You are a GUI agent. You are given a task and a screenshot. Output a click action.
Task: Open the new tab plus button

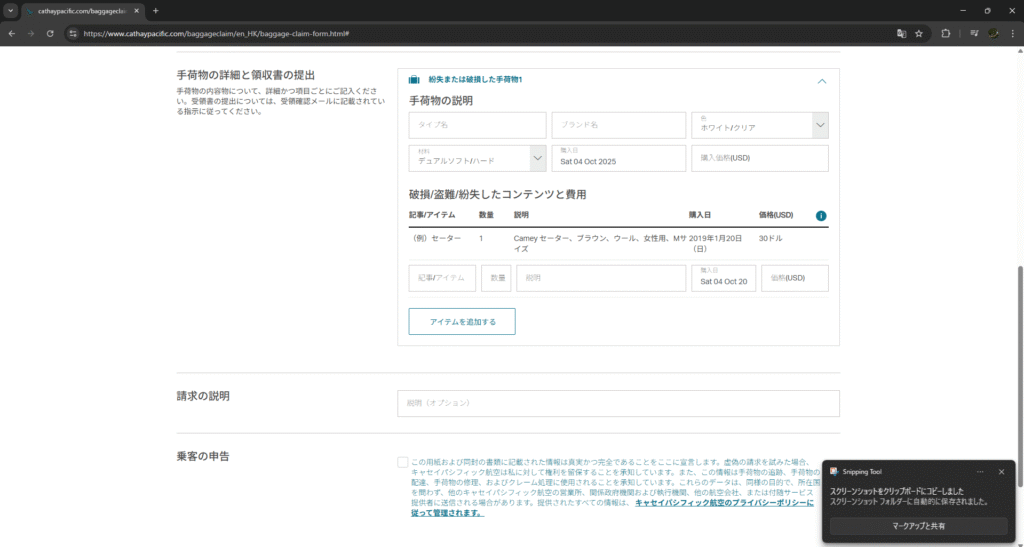(x=155, y=10)
